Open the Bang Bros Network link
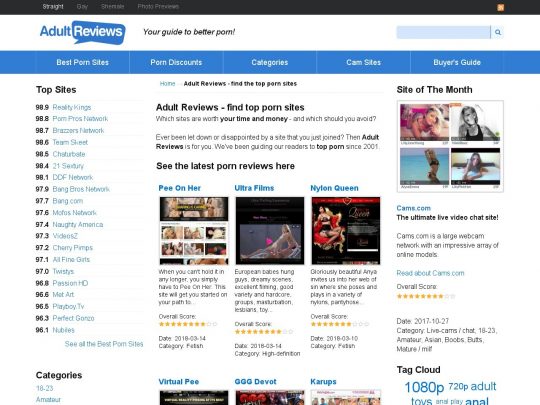 [81, 189]
